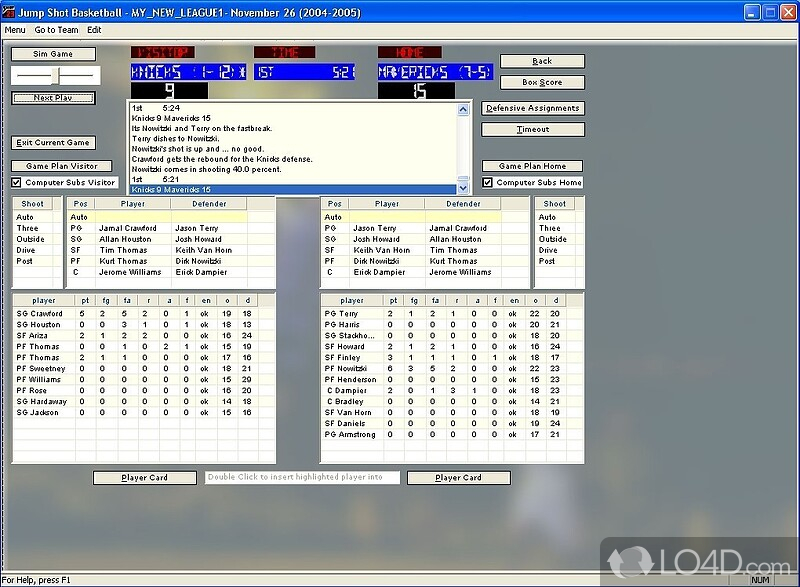This screenshot has width=800, height=587.
Task: Click the Sim Game button
Action: 53,54
